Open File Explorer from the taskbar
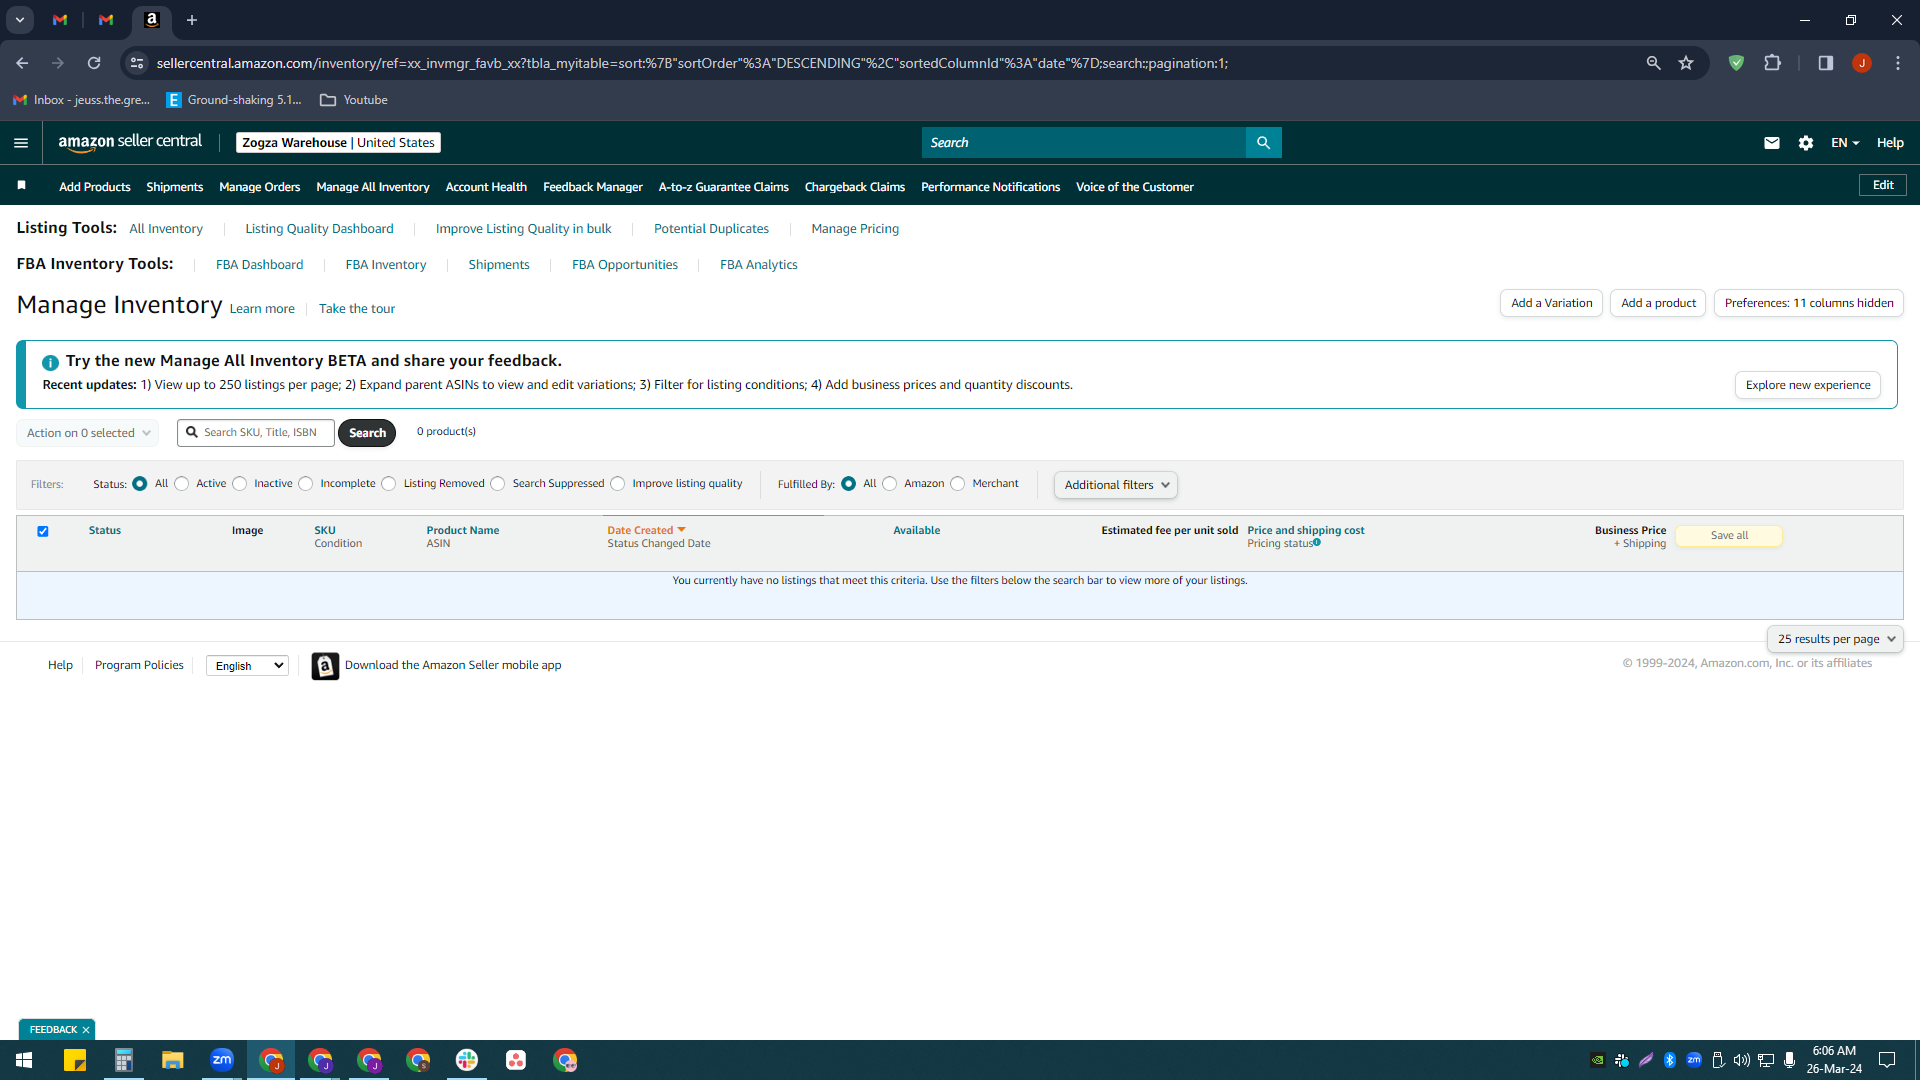Viewport: 1920px width, 1080px height. click(x=173, y=1060)
